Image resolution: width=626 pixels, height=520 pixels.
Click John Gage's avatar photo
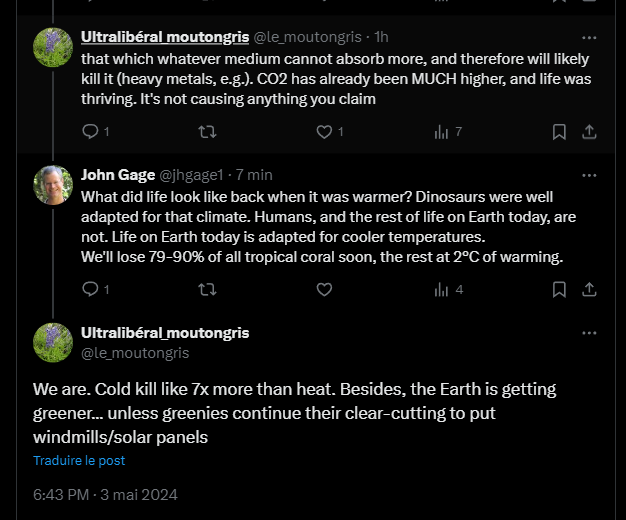tap(52, 184)
